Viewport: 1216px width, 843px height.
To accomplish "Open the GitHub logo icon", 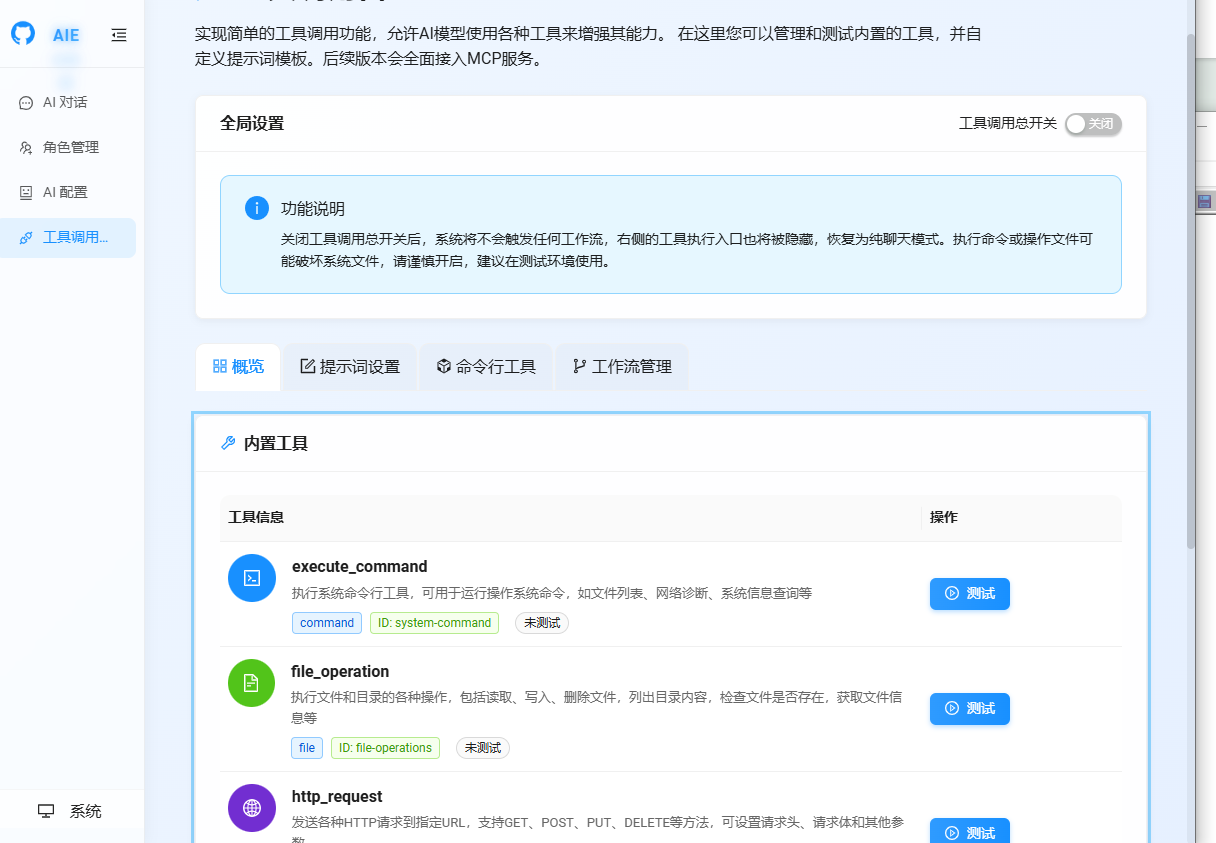I will click(23, 34).
